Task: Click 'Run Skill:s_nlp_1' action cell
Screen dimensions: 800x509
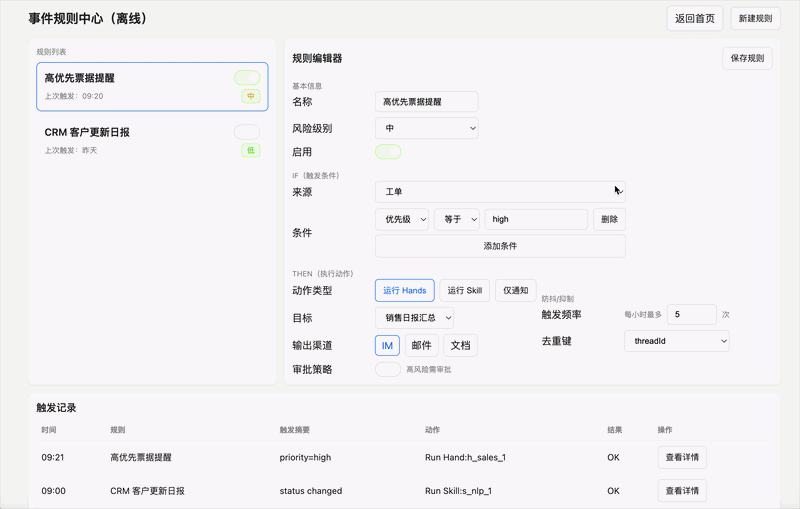Action: pyautogui.click(x=458, y=491)
